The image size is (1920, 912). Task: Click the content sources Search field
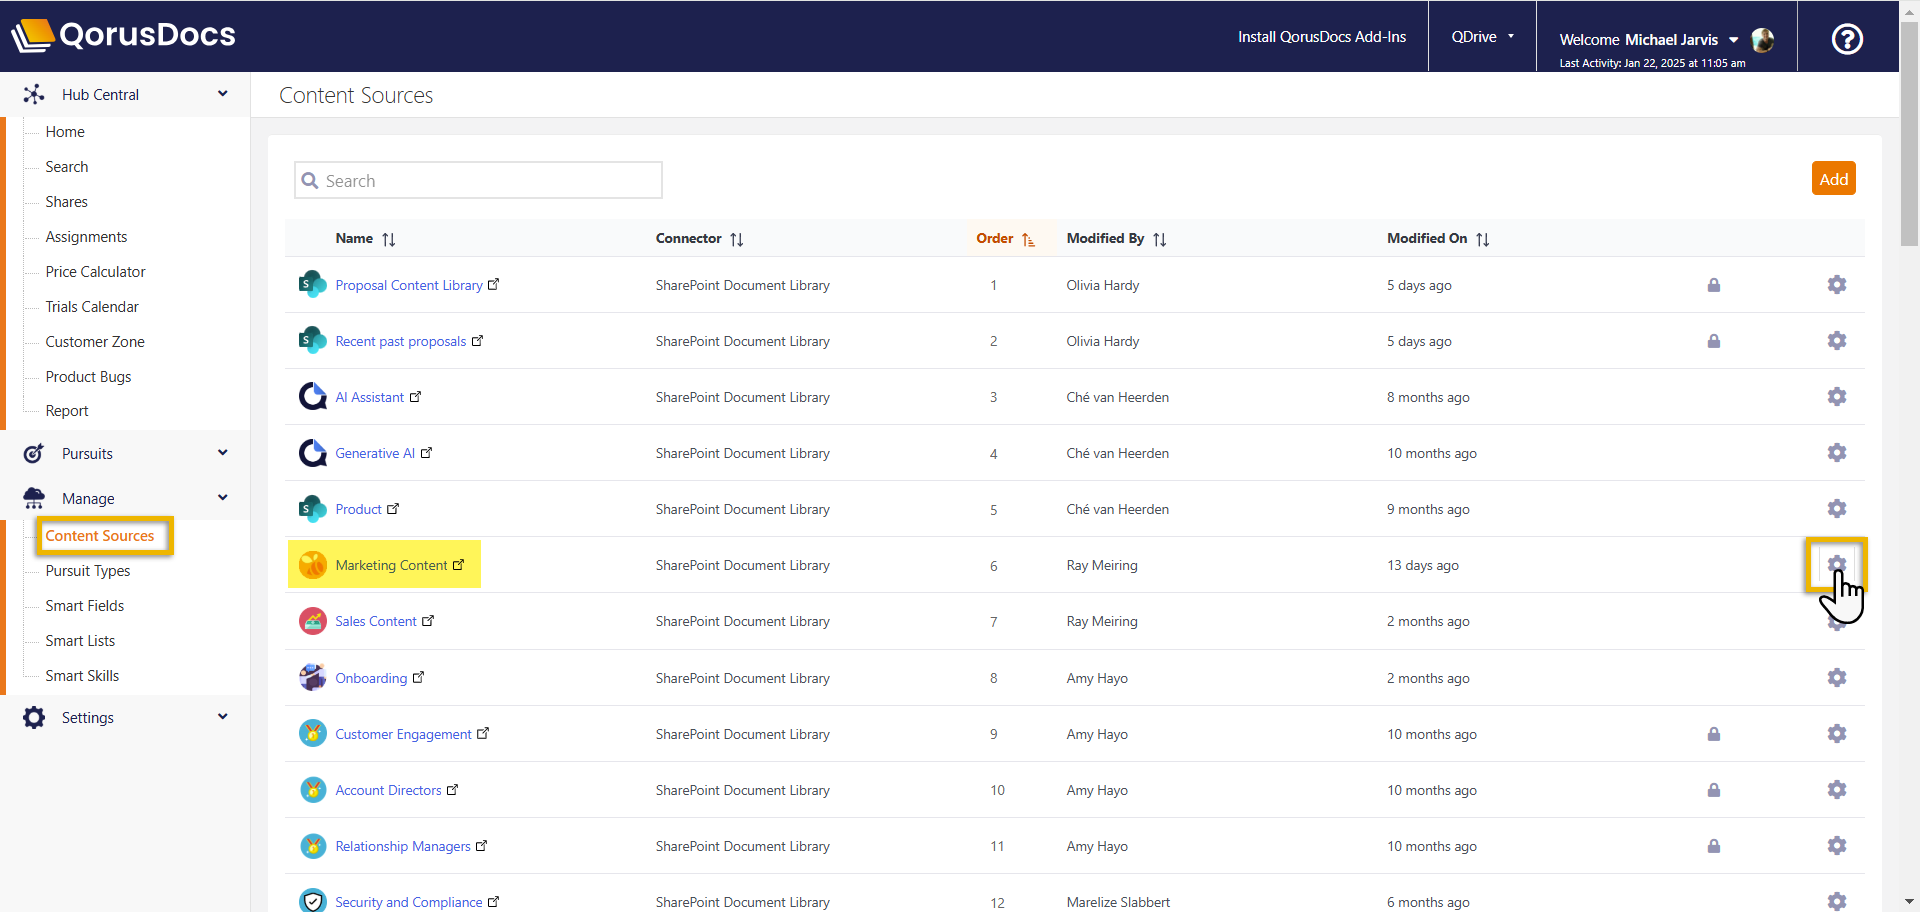tap(478, 180)
